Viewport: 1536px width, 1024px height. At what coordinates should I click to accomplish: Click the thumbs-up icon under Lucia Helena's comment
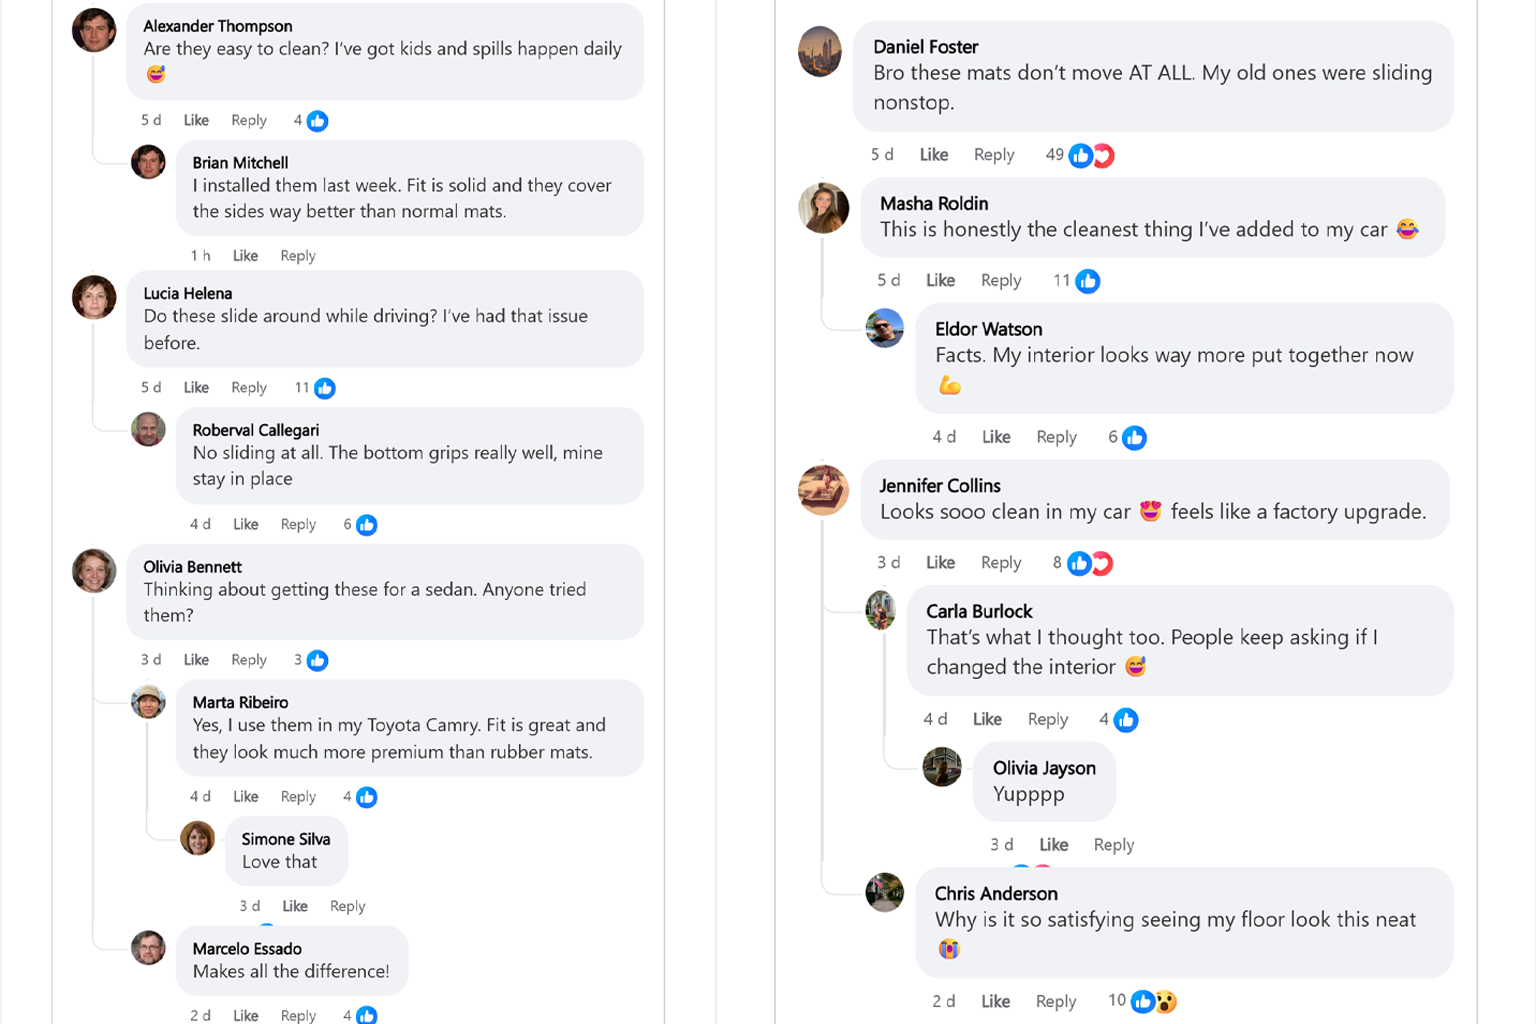[x=324, y=388]
